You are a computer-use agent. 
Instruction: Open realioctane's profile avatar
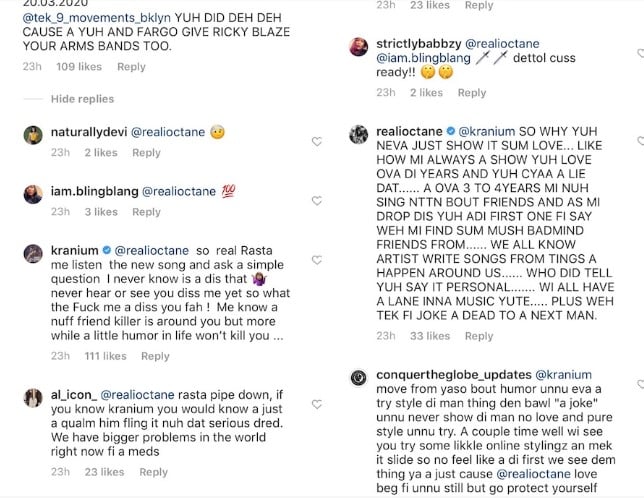359,135
